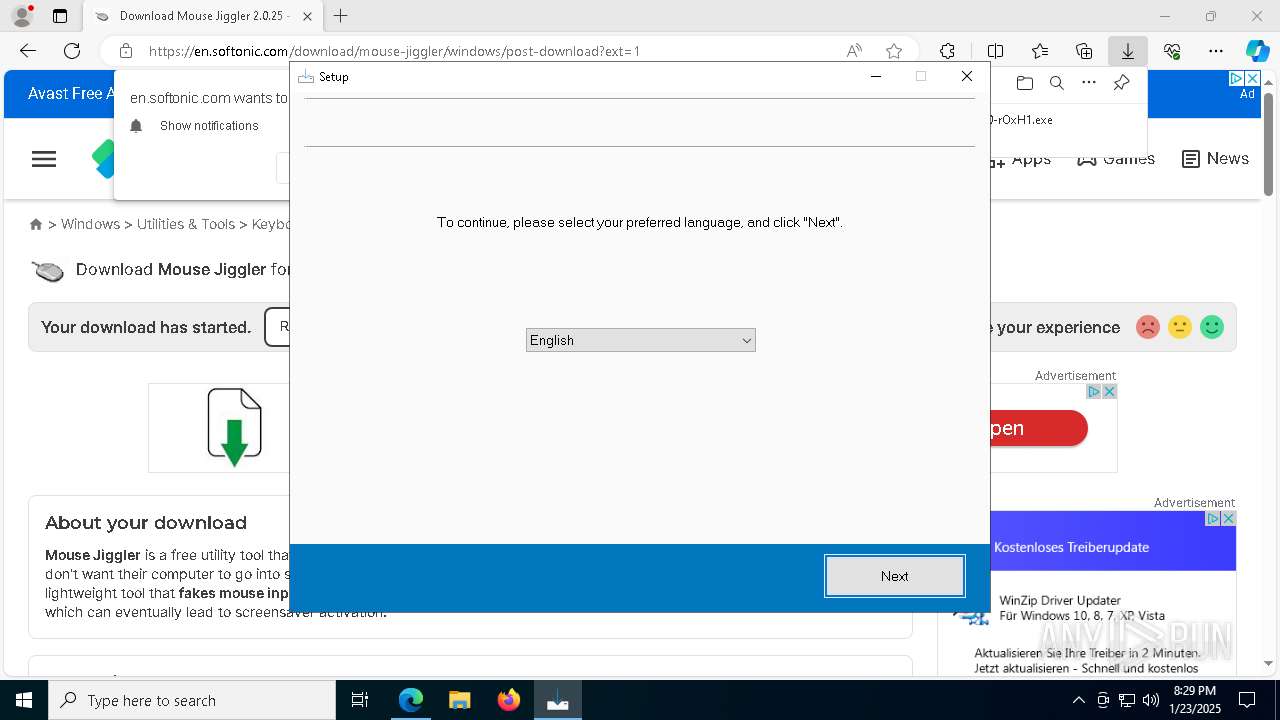Open clock showing 8:29 PM

click(x=1195, y=700)
